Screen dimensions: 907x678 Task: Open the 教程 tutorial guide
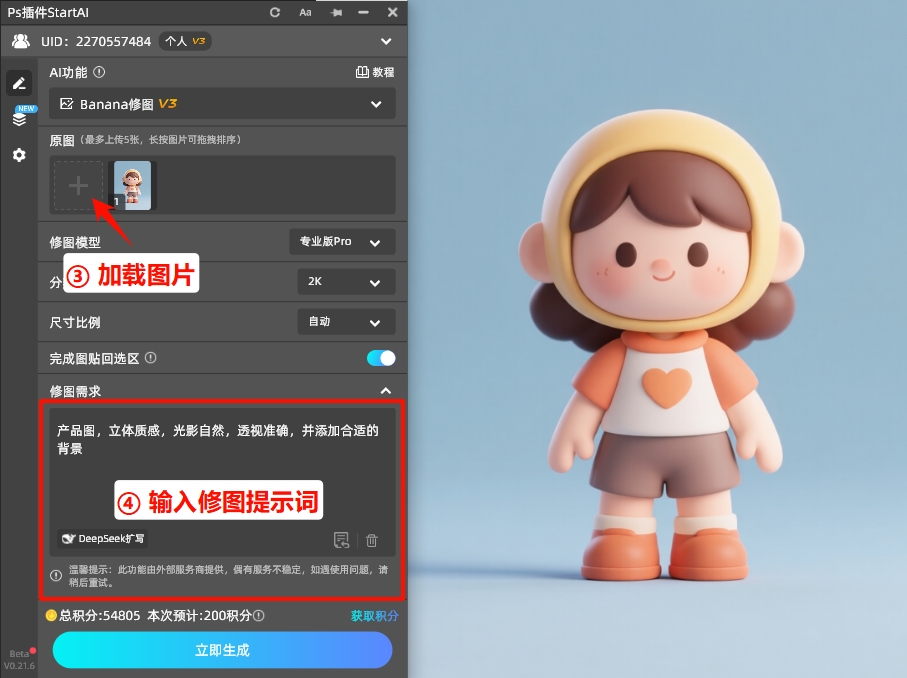coord(374,72)
